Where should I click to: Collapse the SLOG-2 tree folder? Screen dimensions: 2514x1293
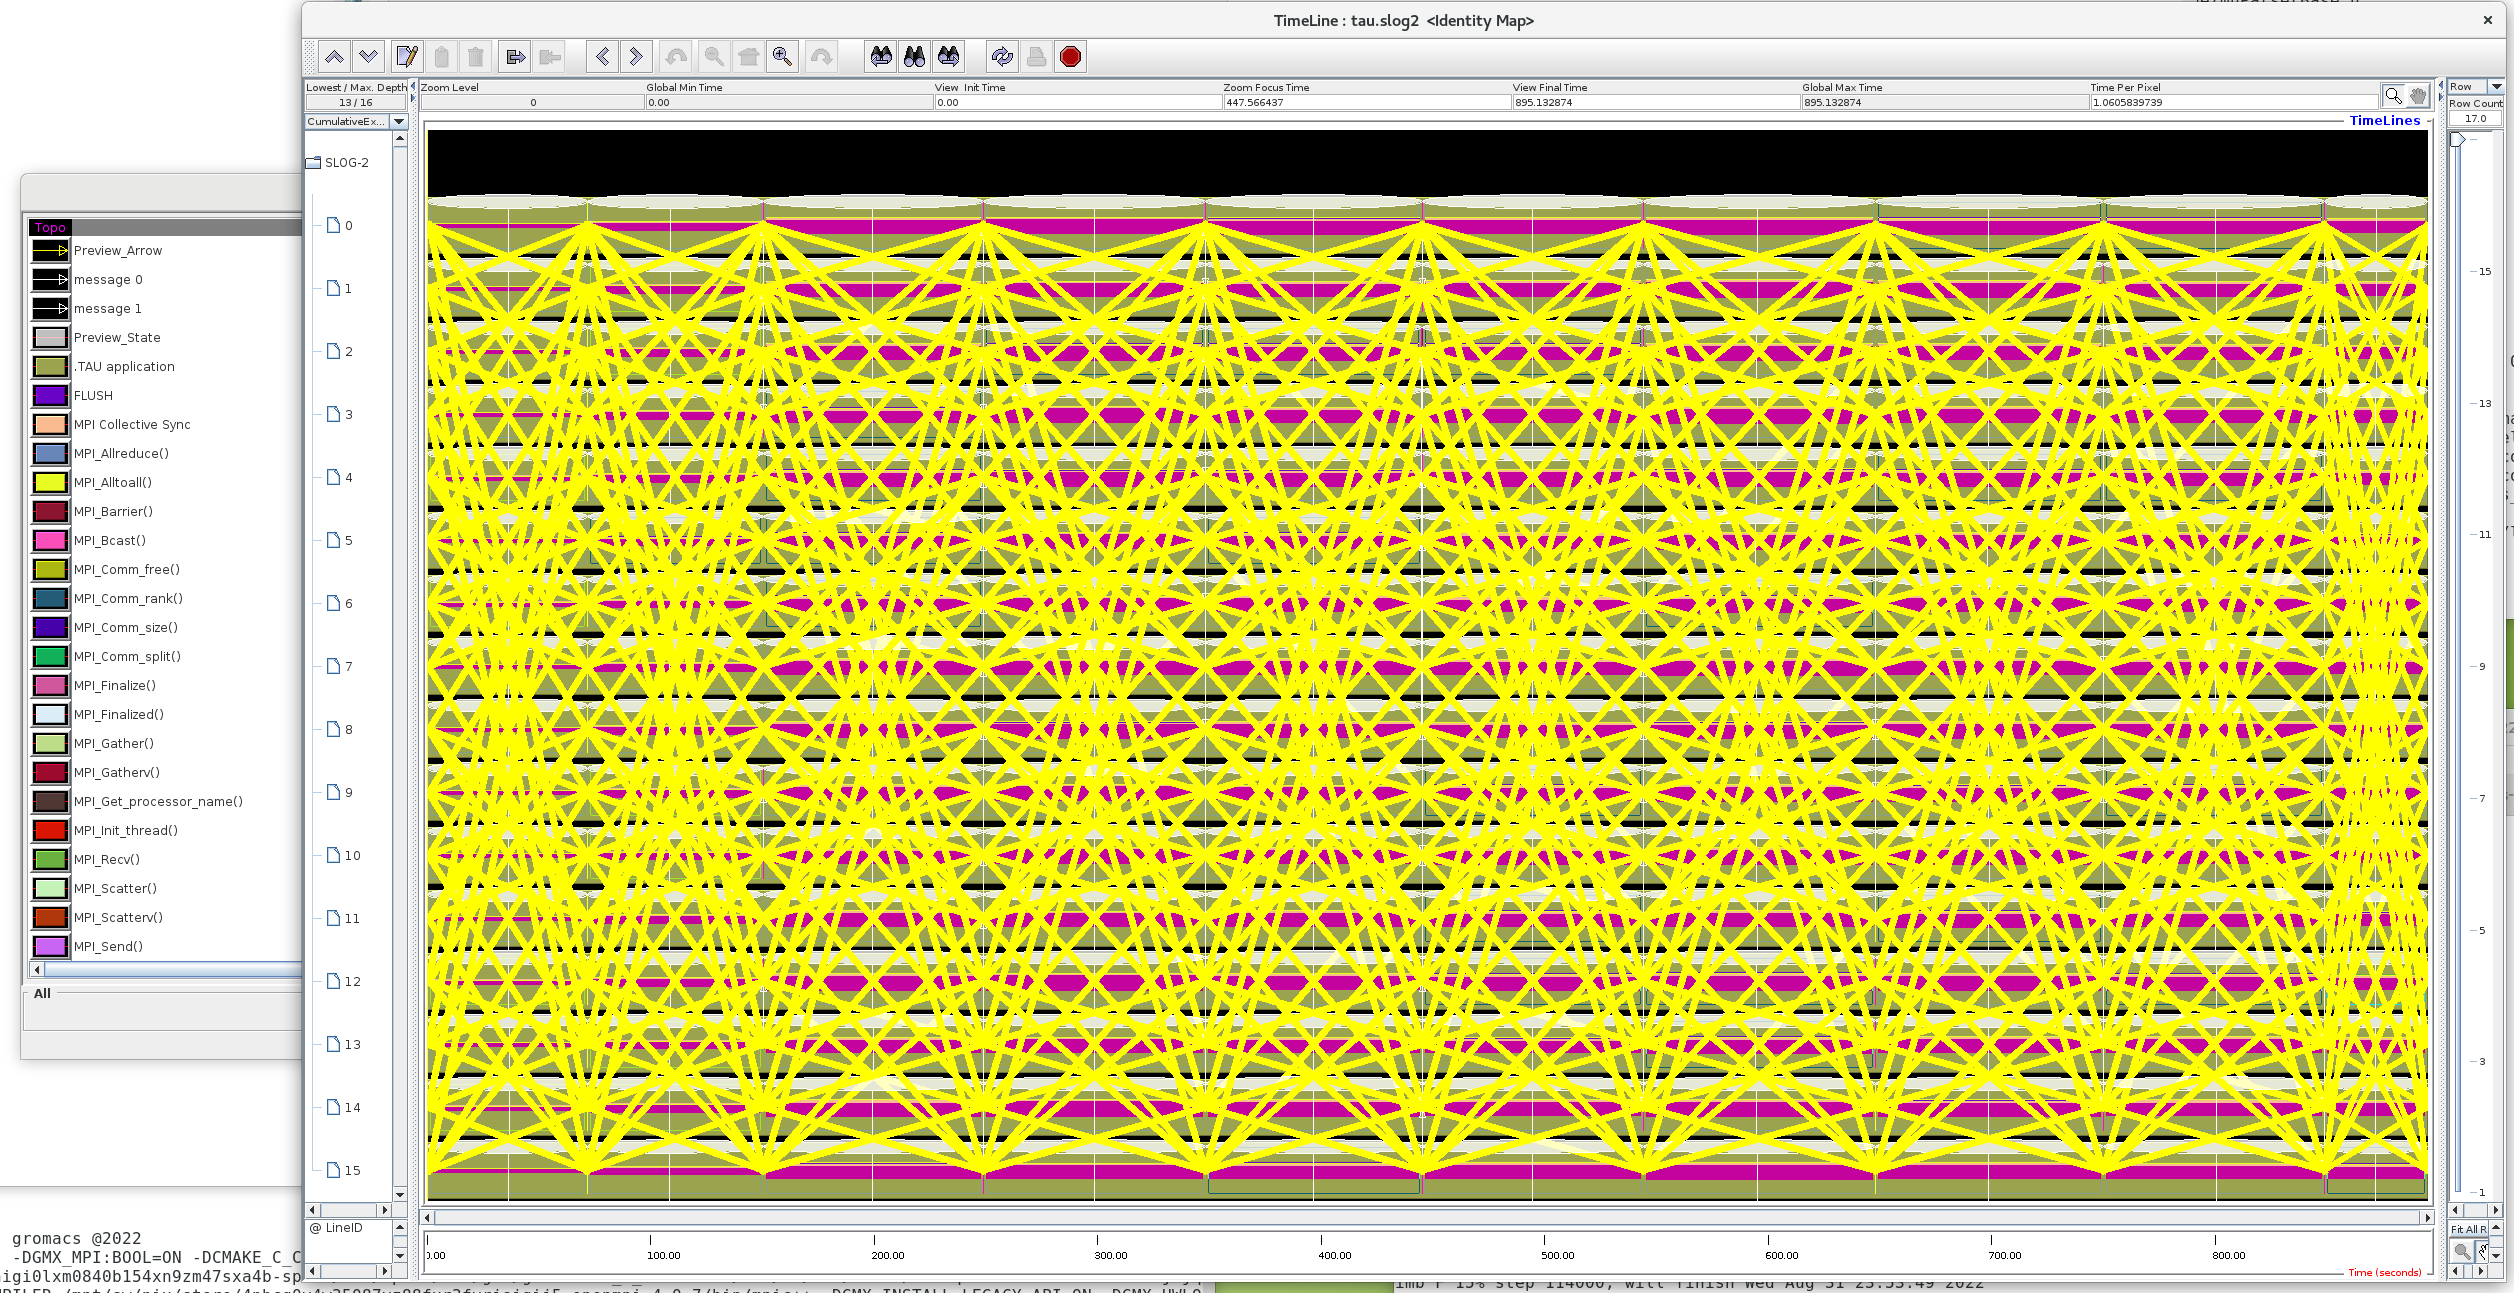314,163
